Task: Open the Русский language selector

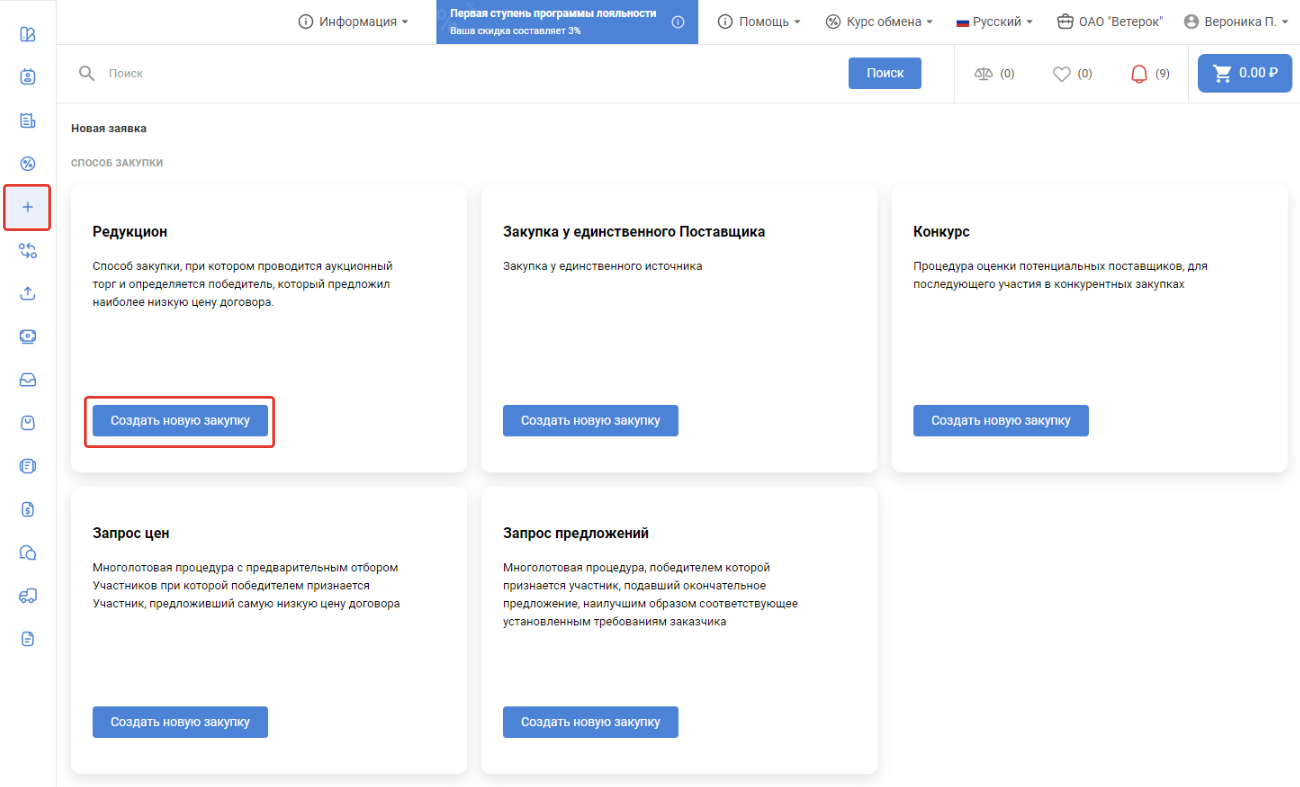Action: click(994, 22)
